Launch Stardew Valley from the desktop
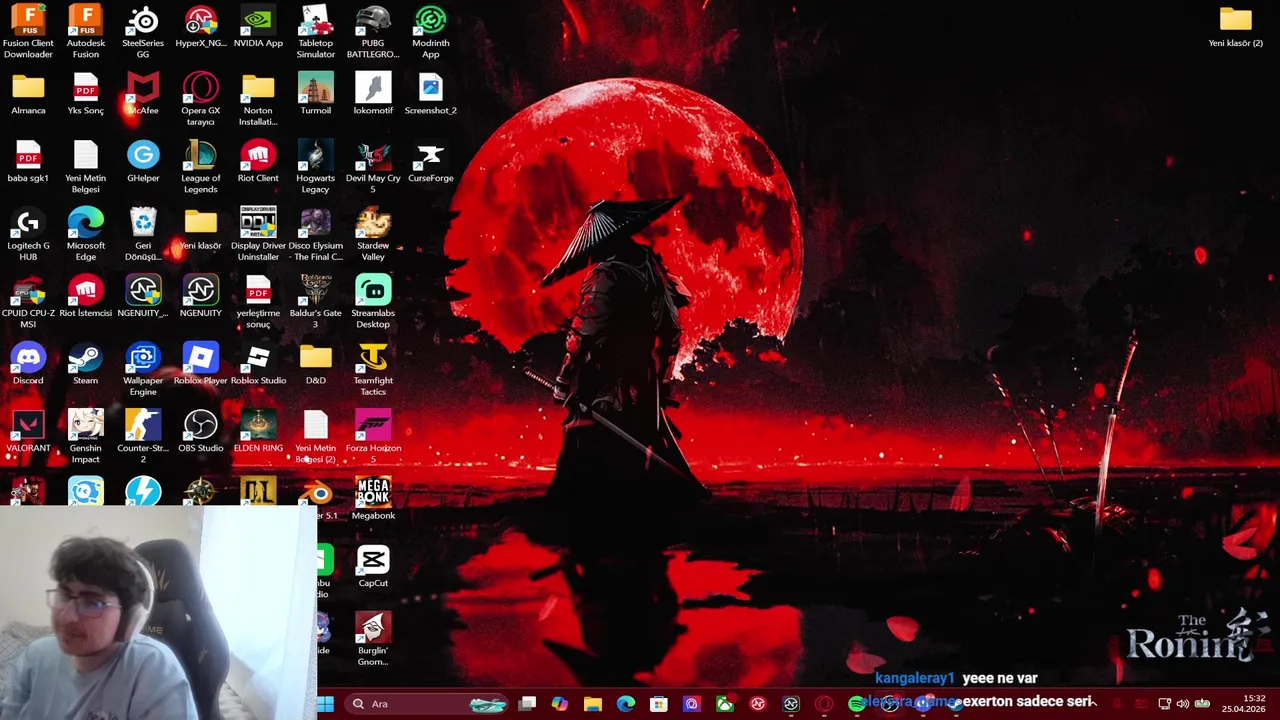 click(x=373, y=234)
